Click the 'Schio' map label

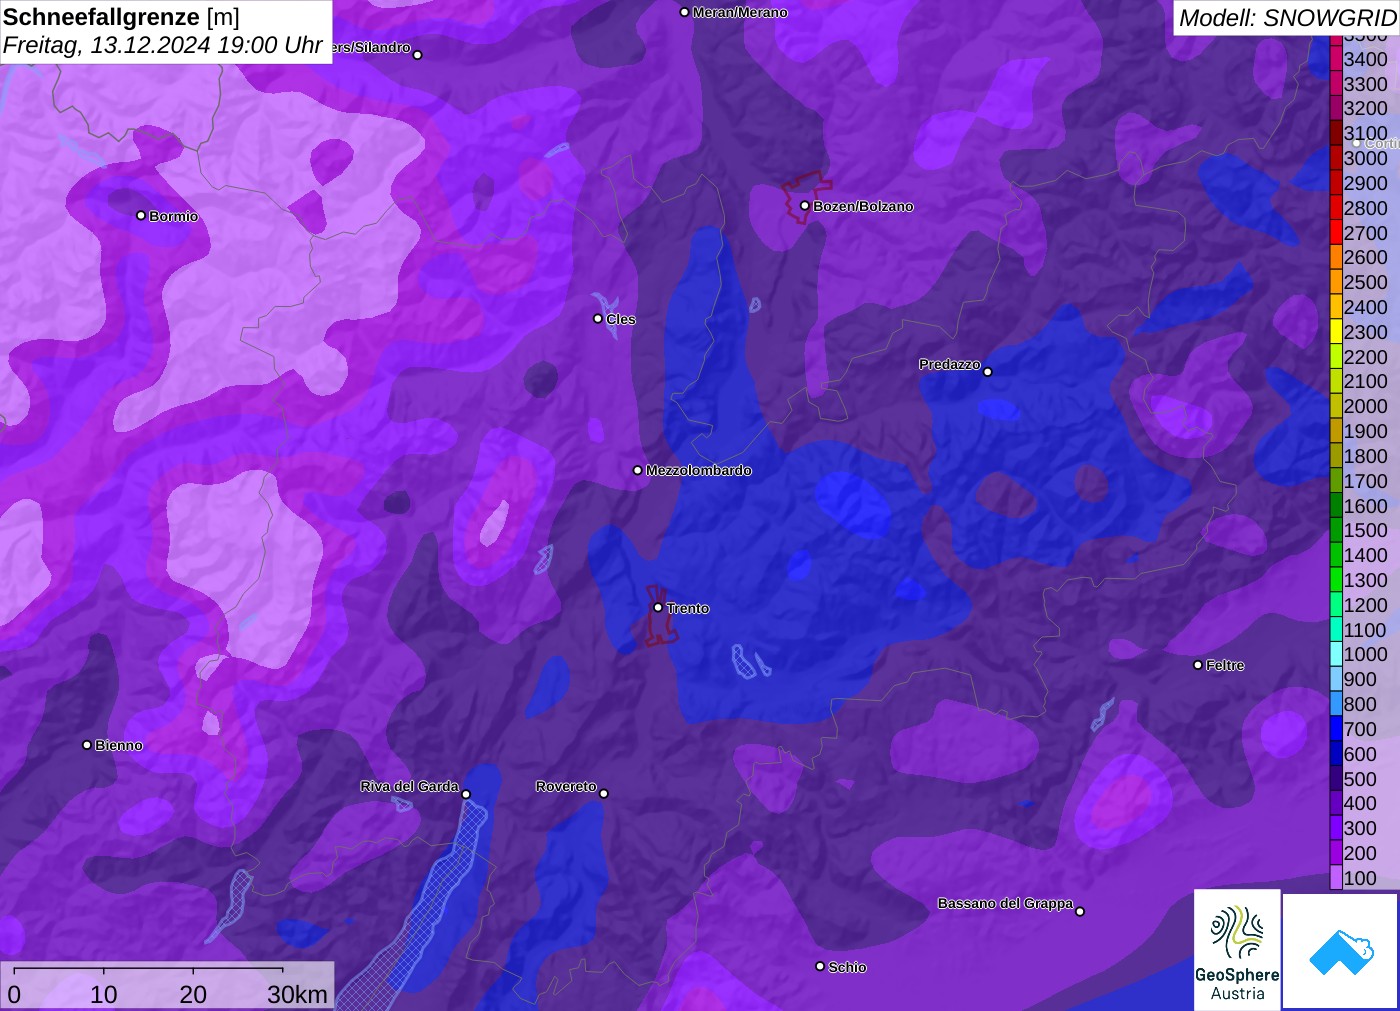[x=847, y=967]
